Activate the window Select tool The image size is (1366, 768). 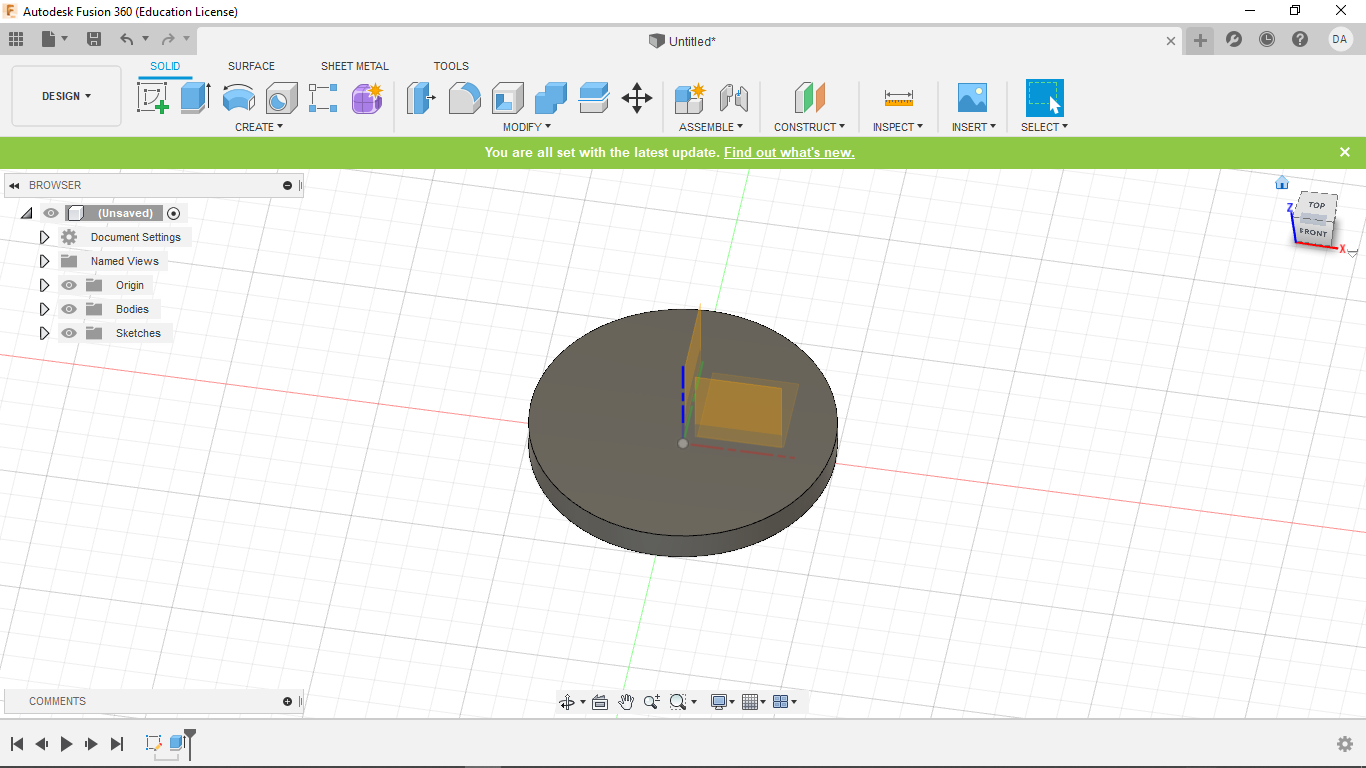pos(1044,98)
